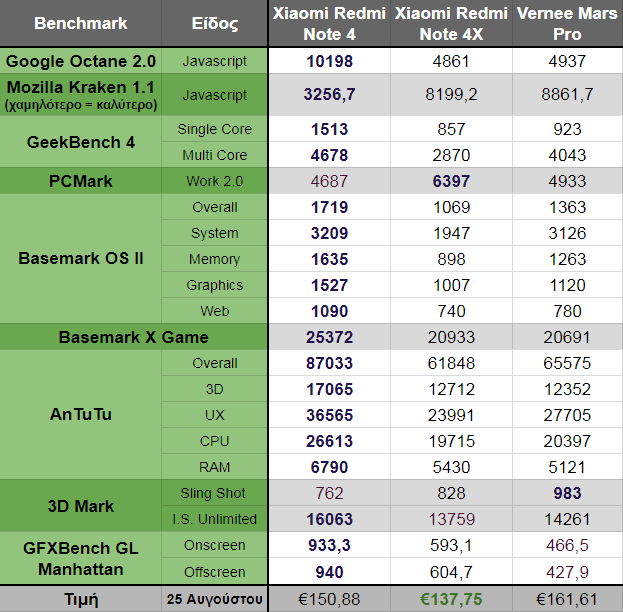Select the price €161,61

567,599
